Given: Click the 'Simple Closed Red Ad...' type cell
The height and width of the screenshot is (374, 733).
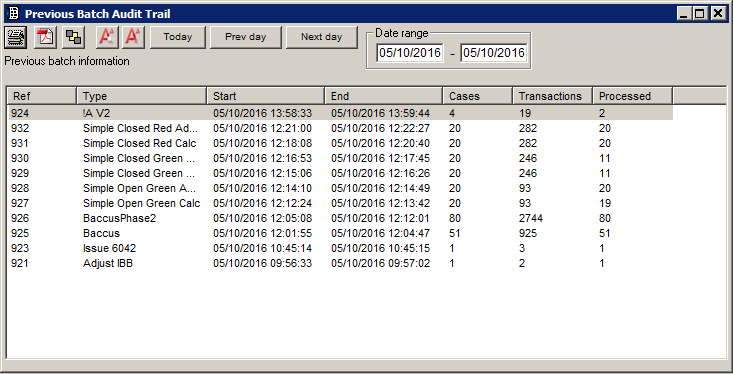Looking at the screenshot, I should (x=140, y=128).
